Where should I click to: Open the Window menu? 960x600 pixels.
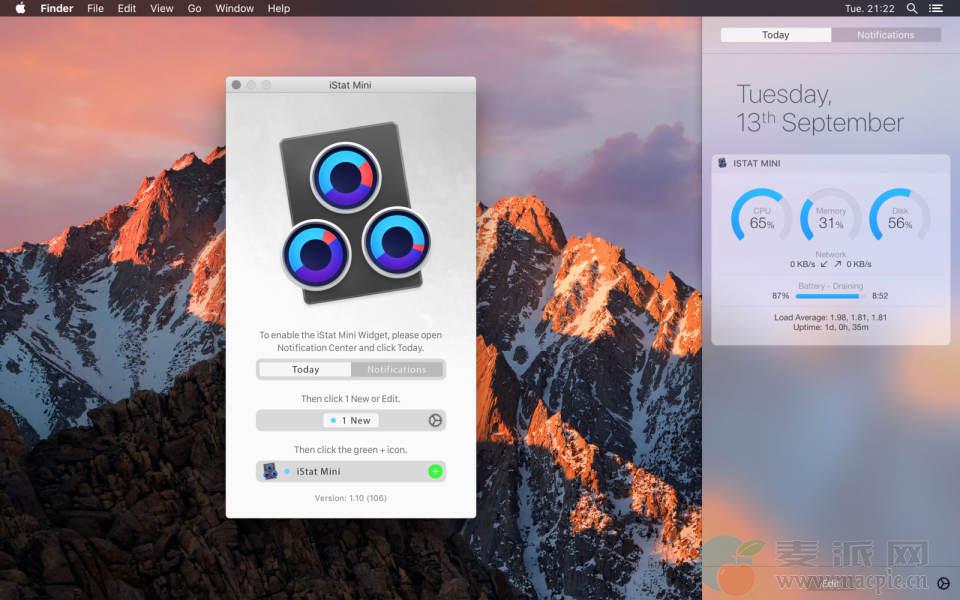(234, 8)
